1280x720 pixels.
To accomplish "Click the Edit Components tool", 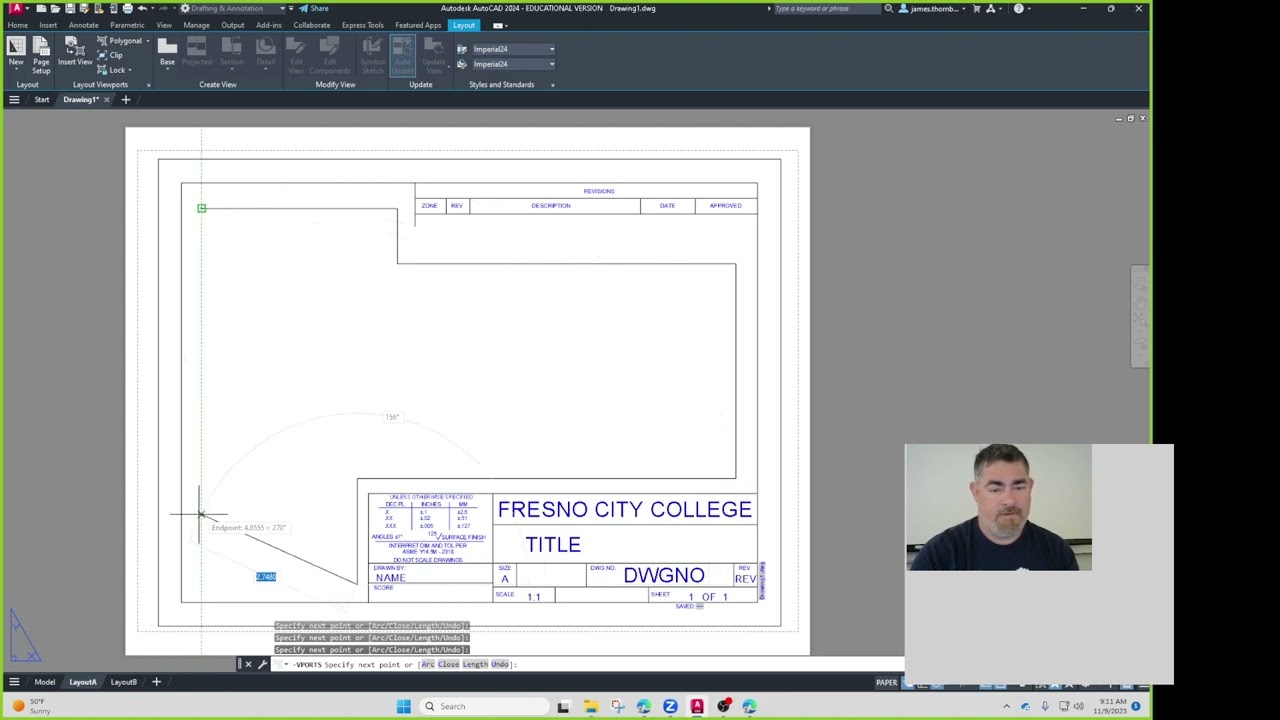I will coord(330,55).
